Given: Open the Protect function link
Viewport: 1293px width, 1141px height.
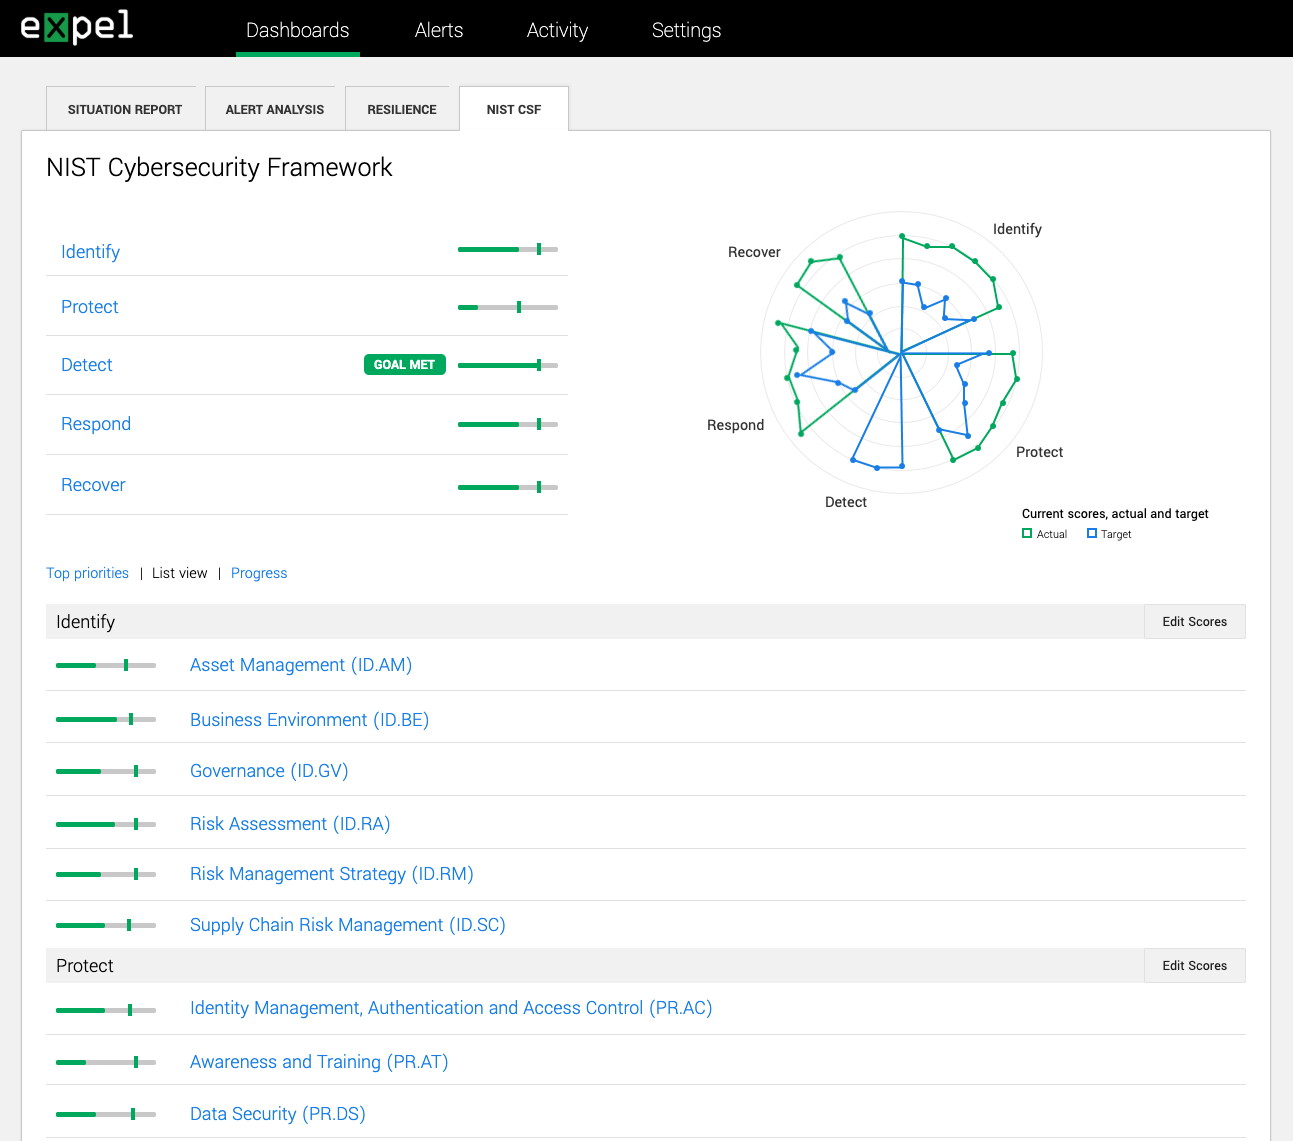Looking at the screenshot, I should coord(89,307).
